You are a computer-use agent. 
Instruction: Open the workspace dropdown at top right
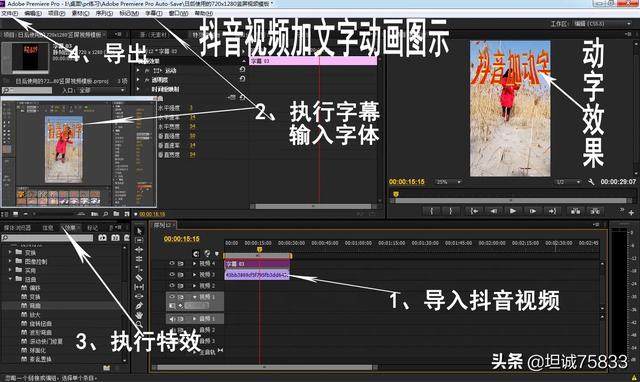pos(603,24)
